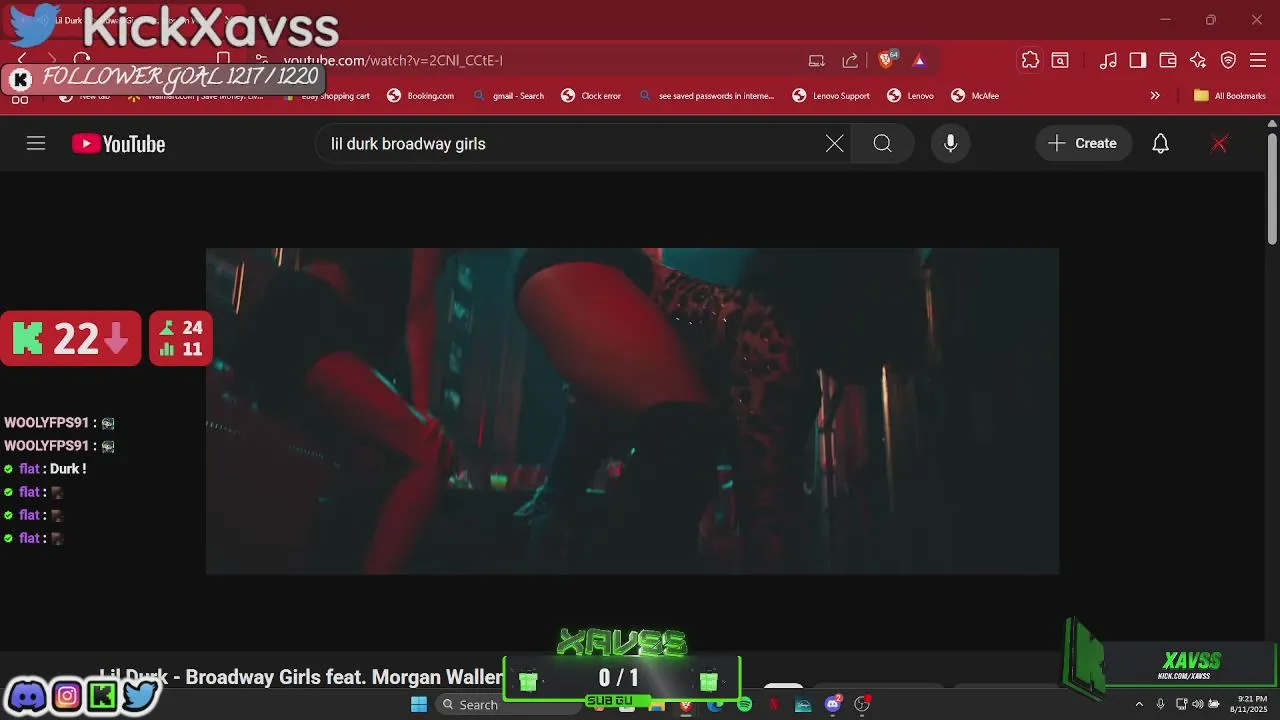1280x720 pixels.
Task: Open Brave Rewards triangle icon
Action: (x=919, y=60)
